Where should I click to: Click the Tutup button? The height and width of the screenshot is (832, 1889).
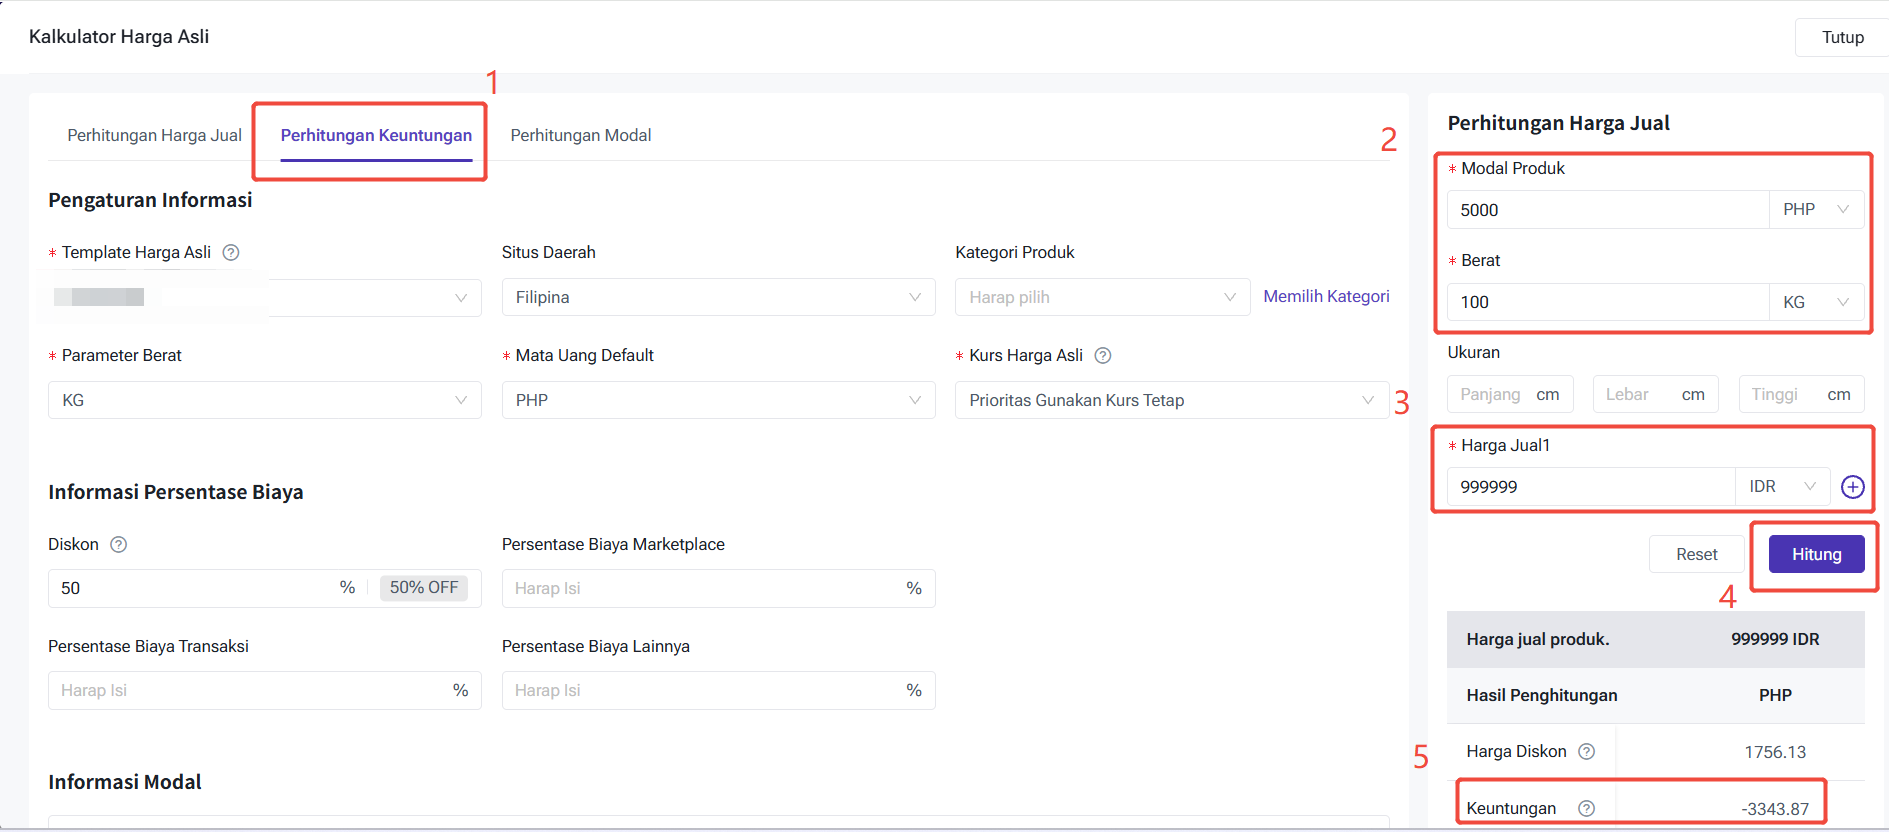pyautogui.click(x=1842, y=38)
